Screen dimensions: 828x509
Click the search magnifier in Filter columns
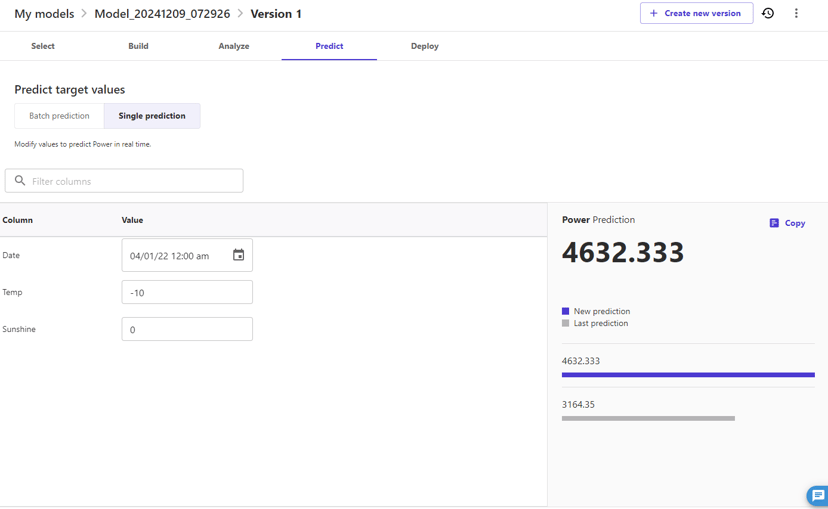[20, 181]
